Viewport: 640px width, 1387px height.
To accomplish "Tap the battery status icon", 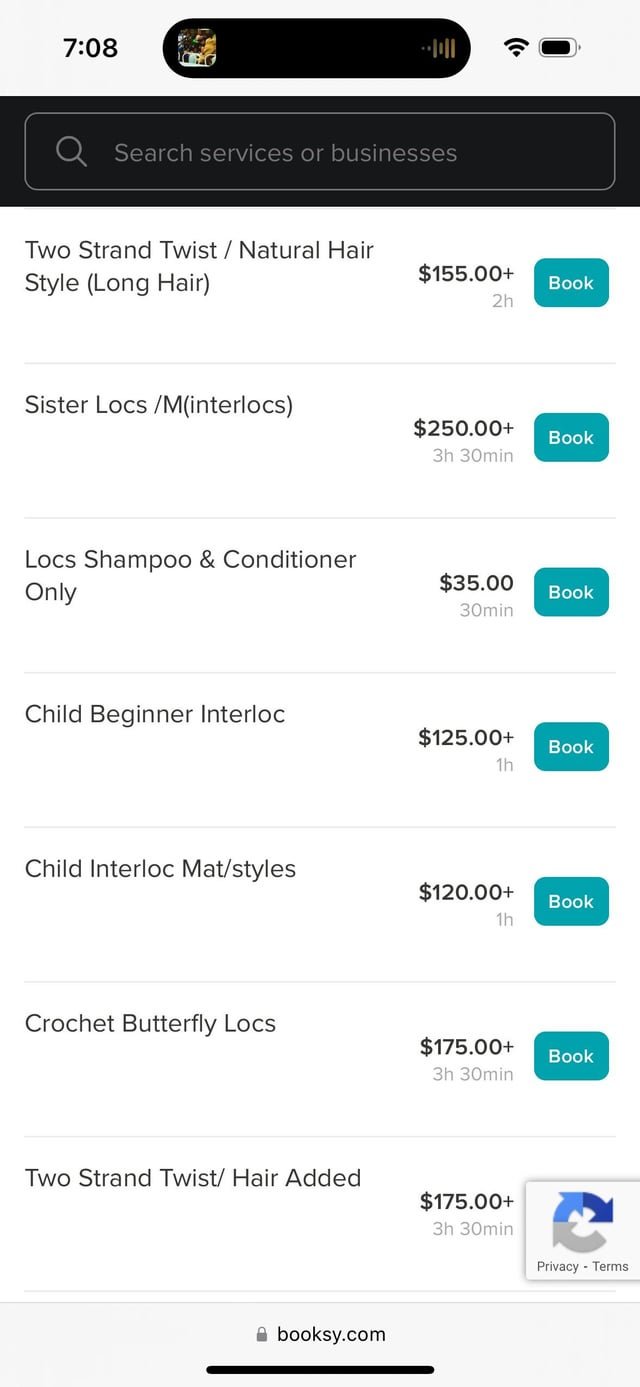I will click(558, 48).
